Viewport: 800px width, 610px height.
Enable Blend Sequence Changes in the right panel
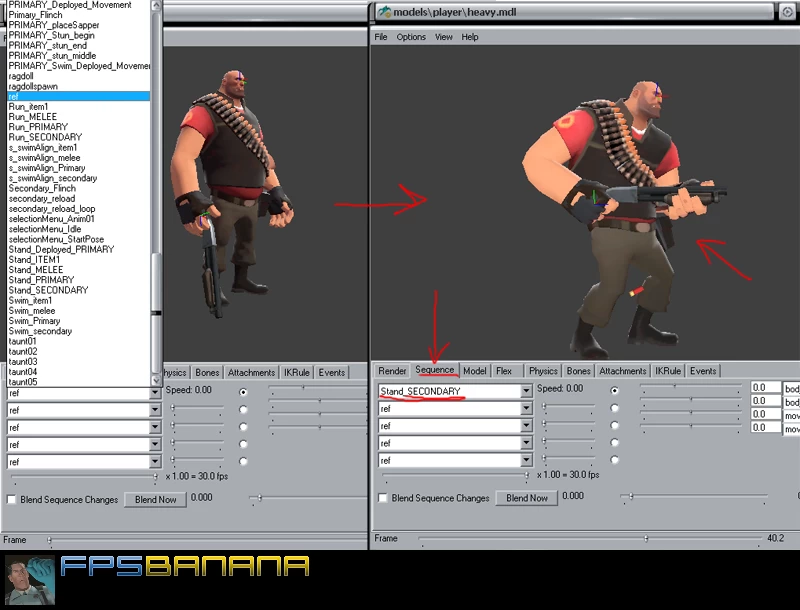(384, 499)
